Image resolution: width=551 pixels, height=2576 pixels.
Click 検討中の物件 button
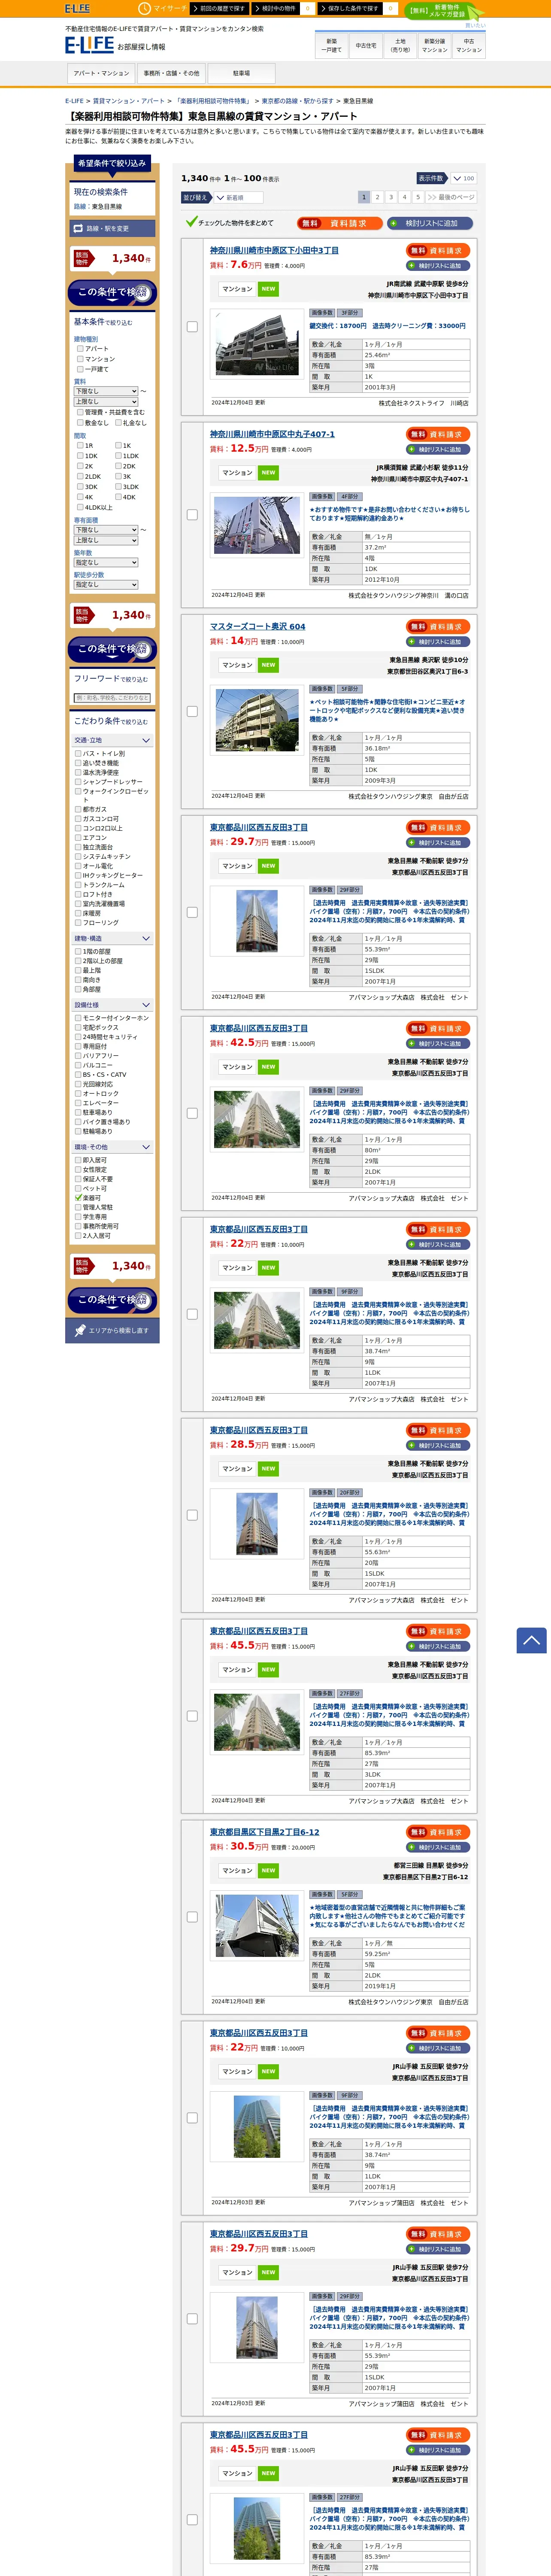tap(275, 8)
